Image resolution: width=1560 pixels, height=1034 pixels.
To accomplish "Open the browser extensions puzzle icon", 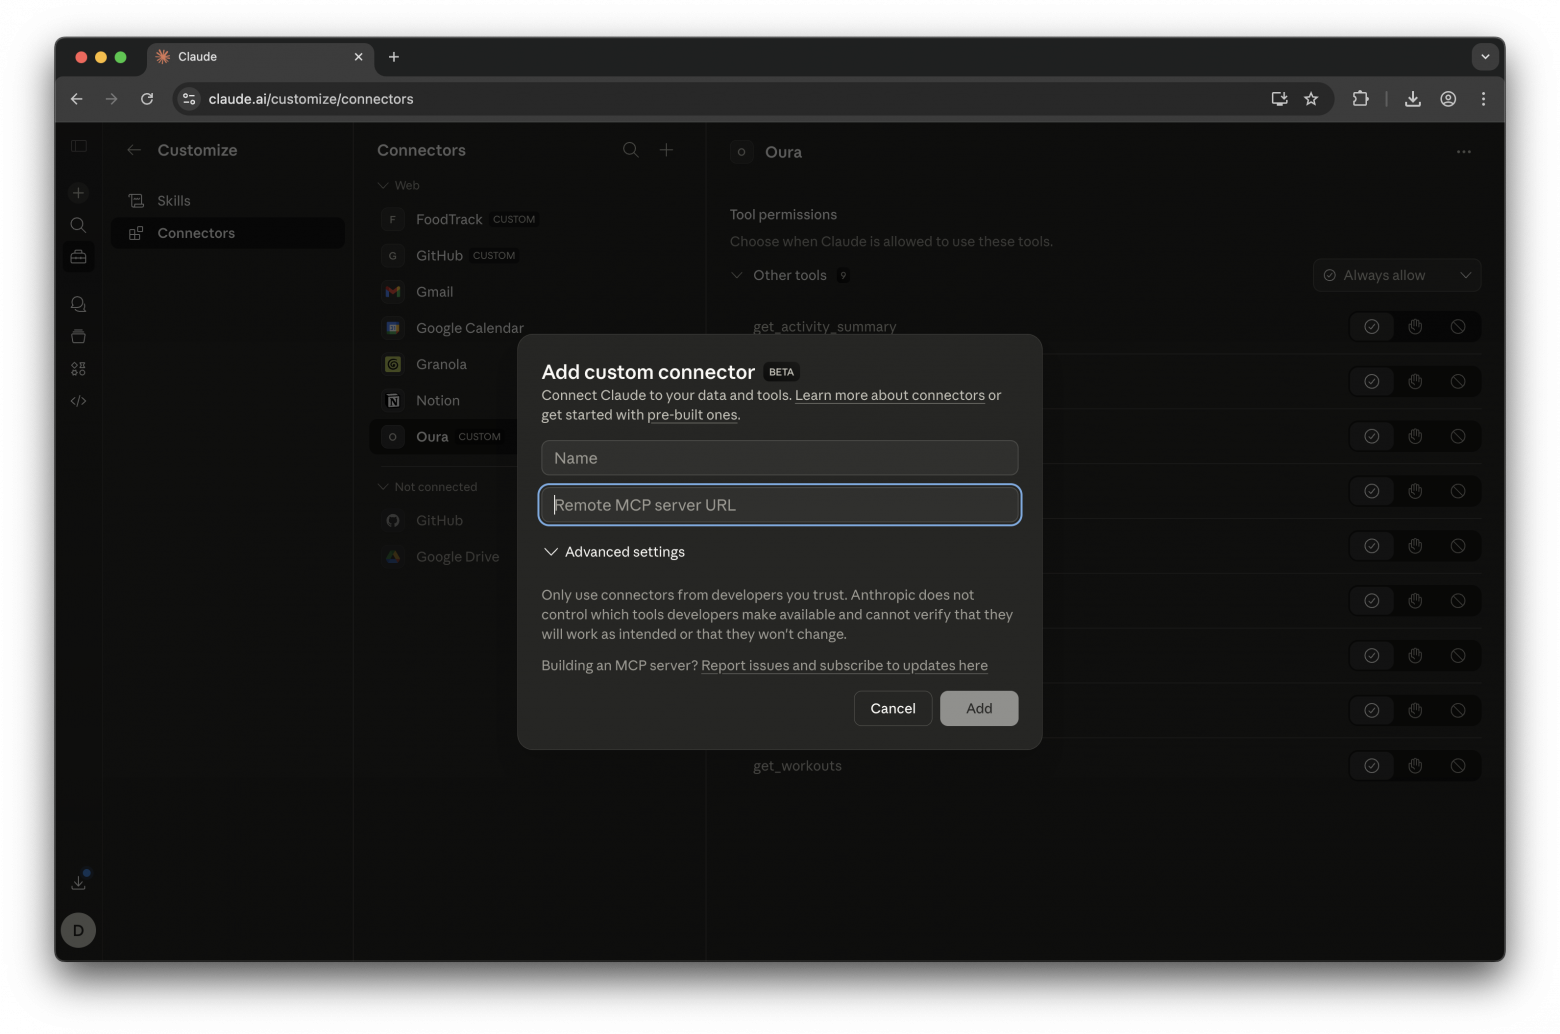I will (1360, 99).
